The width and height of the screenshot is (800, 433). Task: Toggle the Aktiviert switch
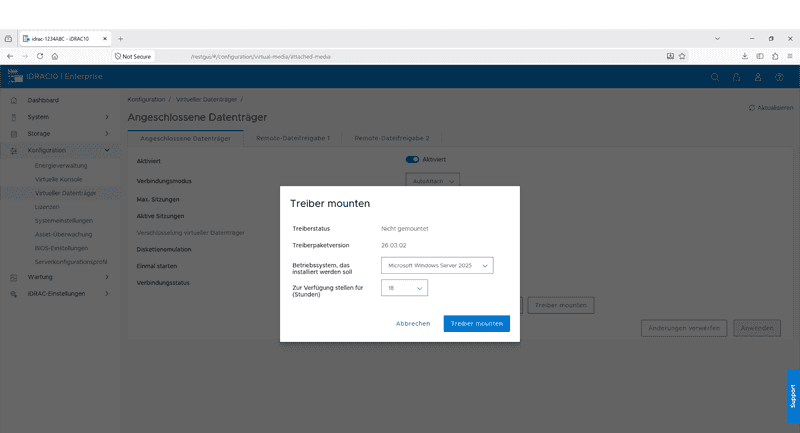coord(412,159)
